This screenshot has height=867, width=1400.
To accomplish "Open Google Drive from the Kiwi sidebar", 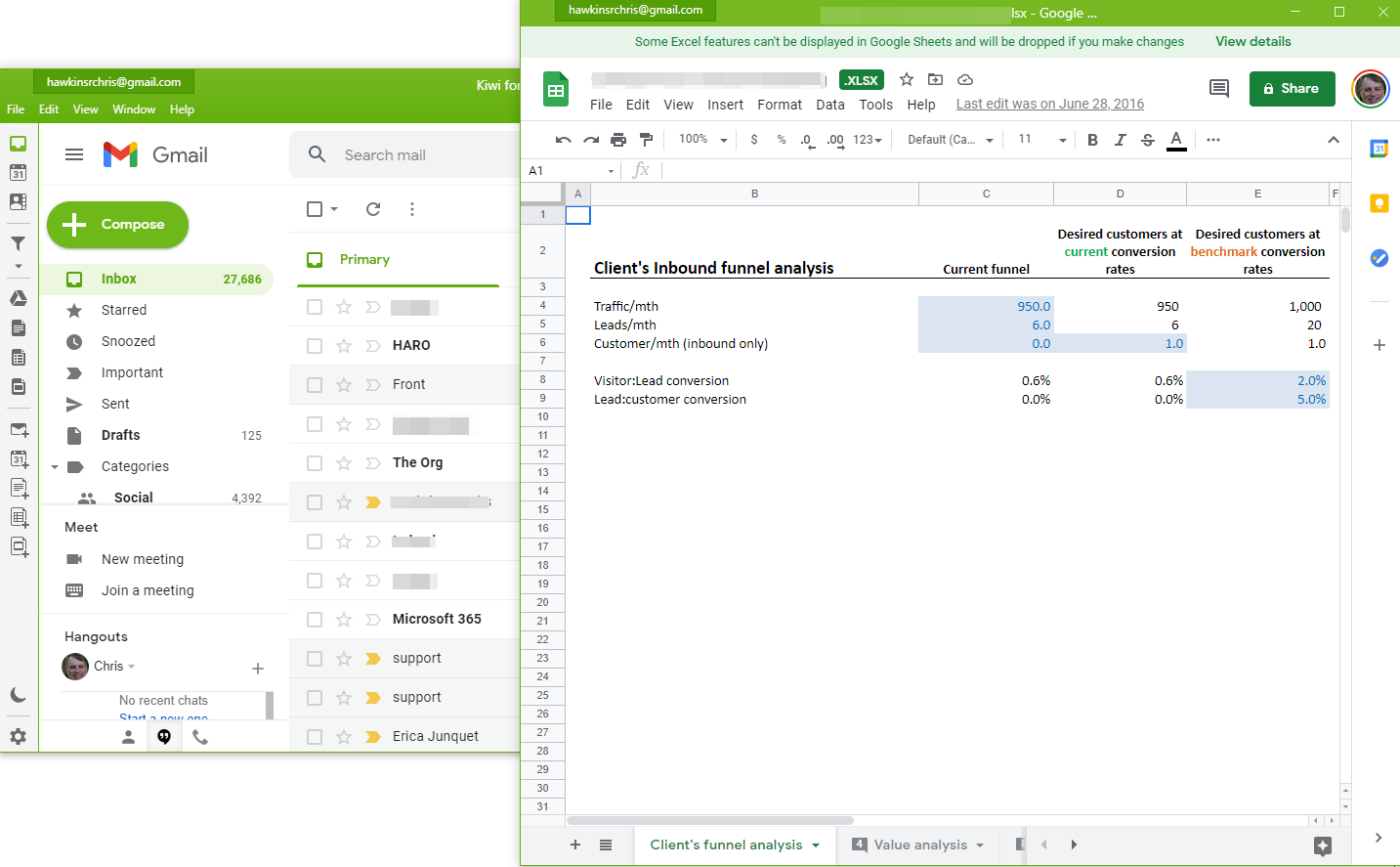I will (18, 298).
